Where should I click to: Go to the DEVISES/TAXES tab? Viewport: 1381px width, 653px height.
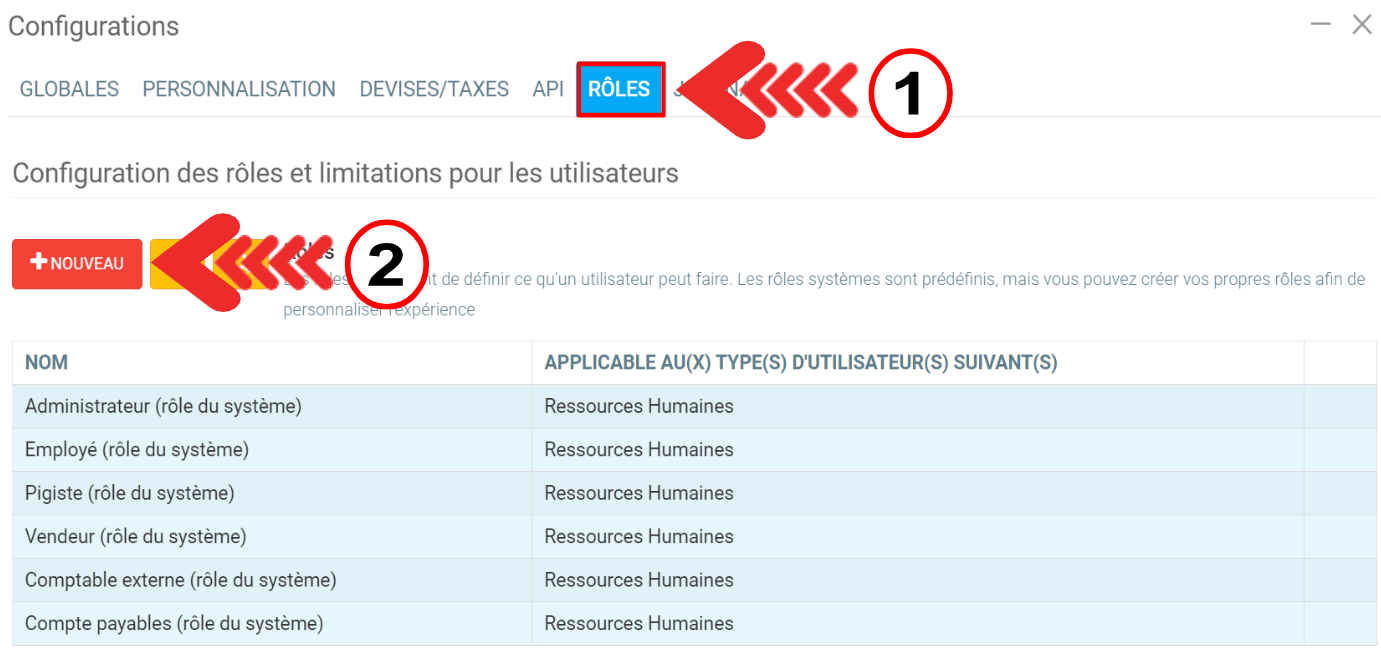coord(434,89)
